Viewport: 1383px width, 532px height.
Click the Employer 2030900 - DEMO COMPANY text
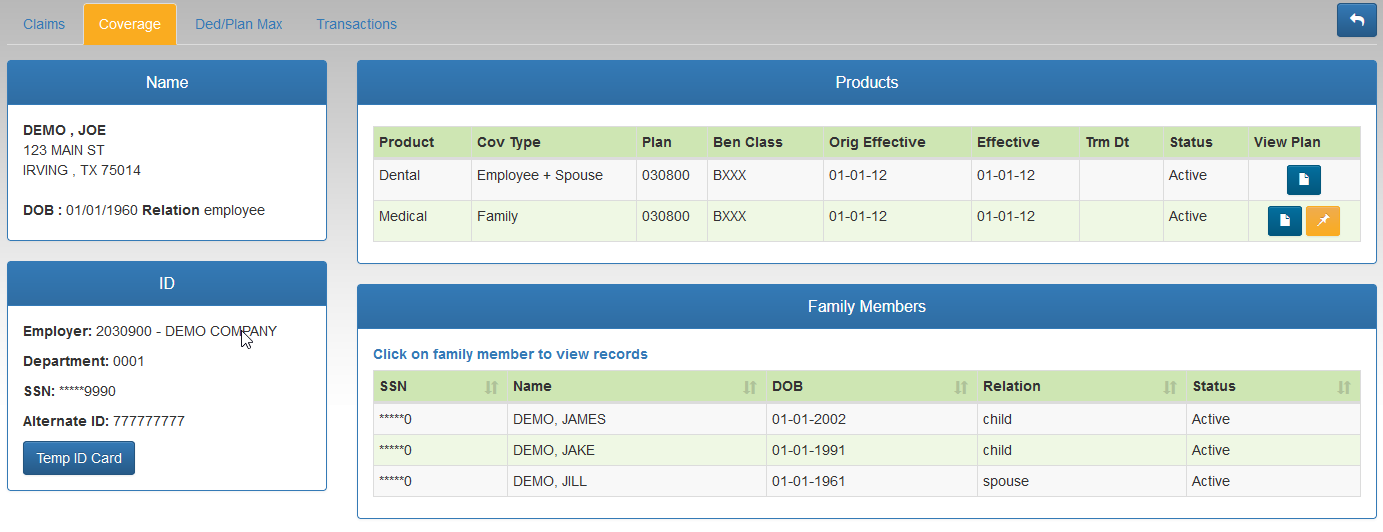pyautogui.click(x=150, y=331)
